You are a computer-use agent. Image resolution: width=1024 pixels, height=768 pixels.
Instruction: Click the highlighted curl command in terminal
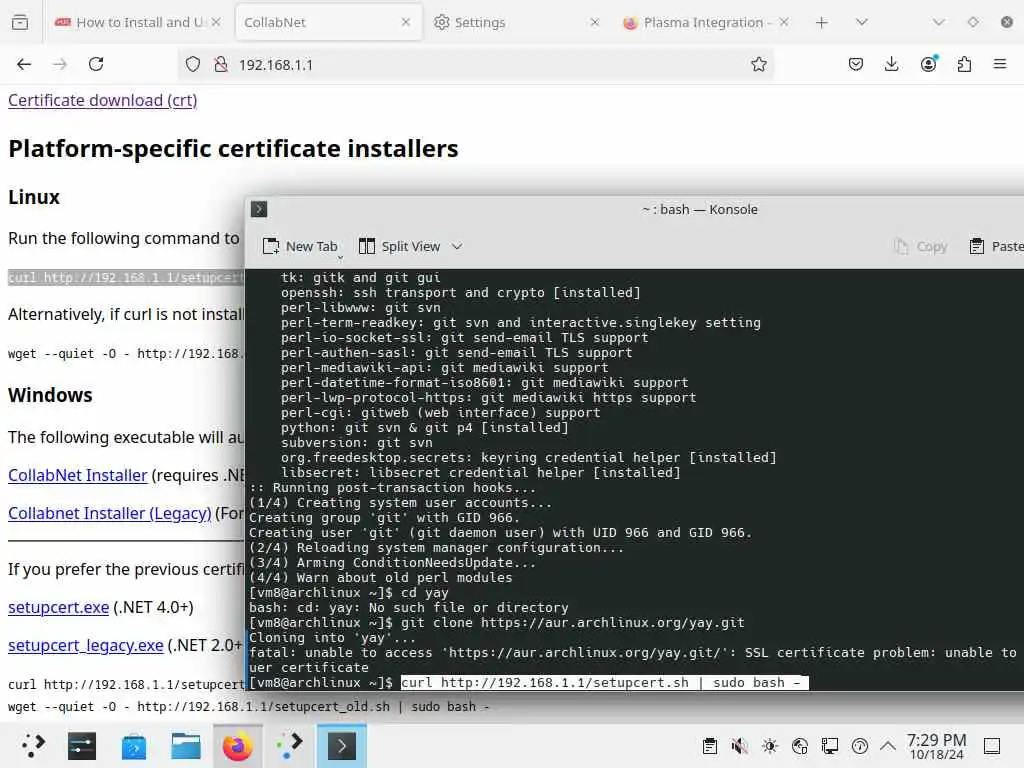click(x=604, y=682)
